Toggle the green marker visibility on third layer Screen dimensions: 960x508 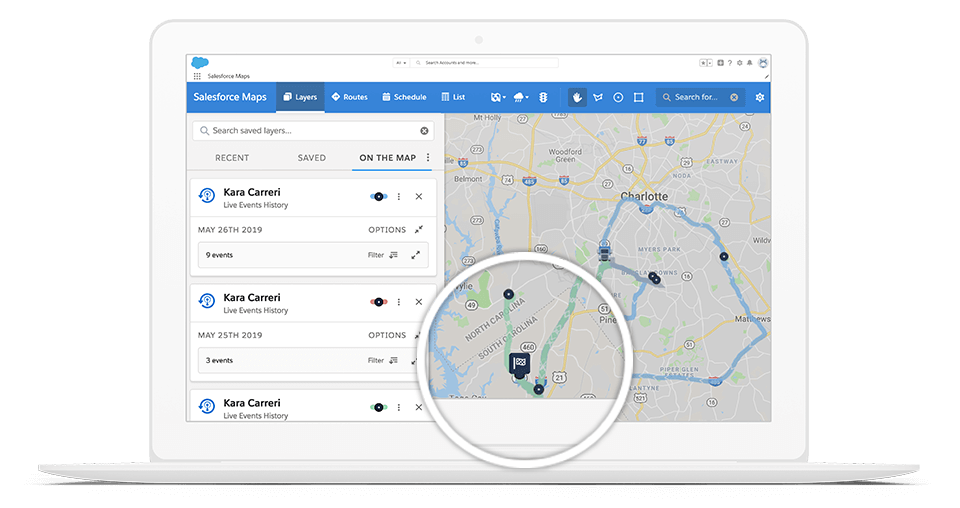point(379,407)
